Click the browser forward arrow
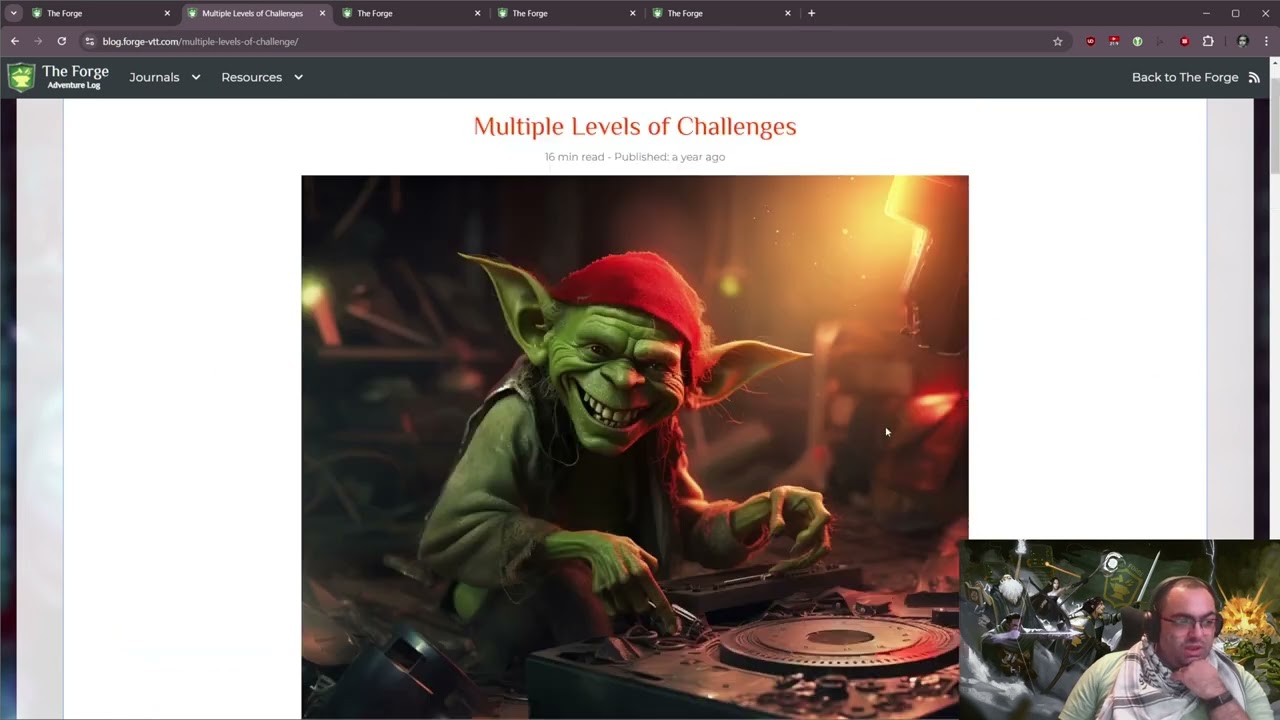1280x720 pixels. (38, 41)
